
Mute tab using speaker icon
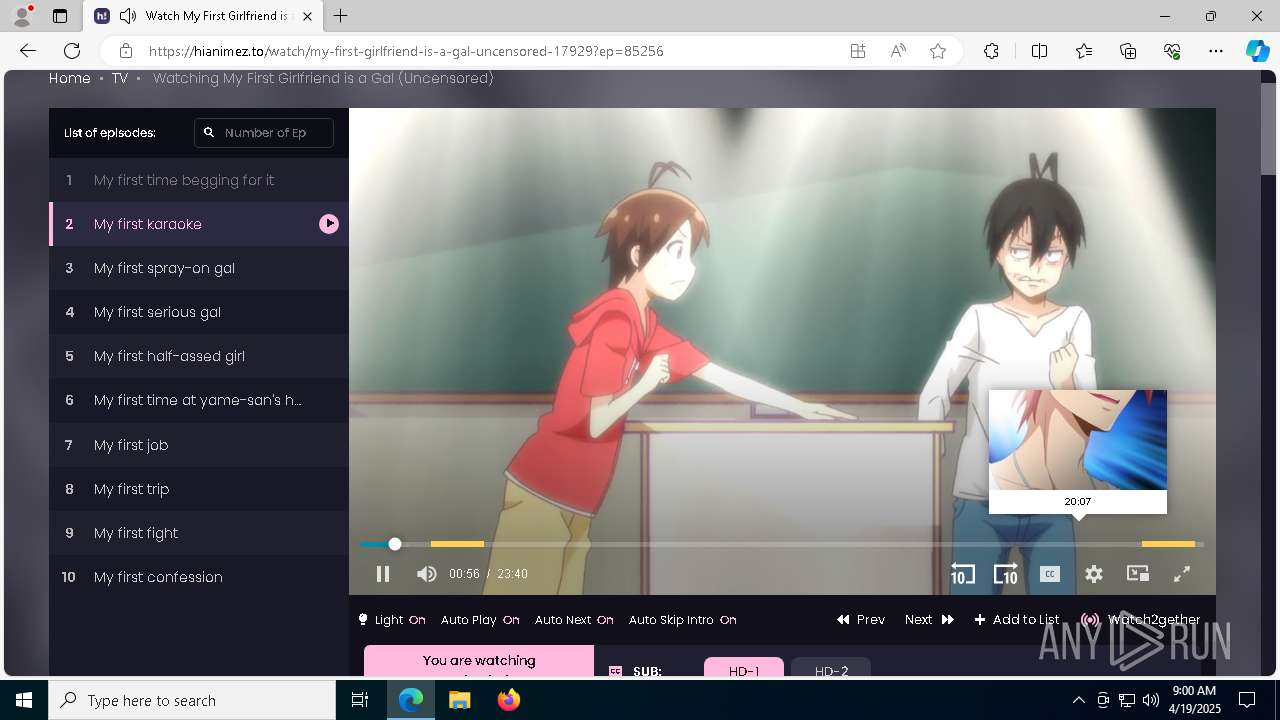click(127, 16)
